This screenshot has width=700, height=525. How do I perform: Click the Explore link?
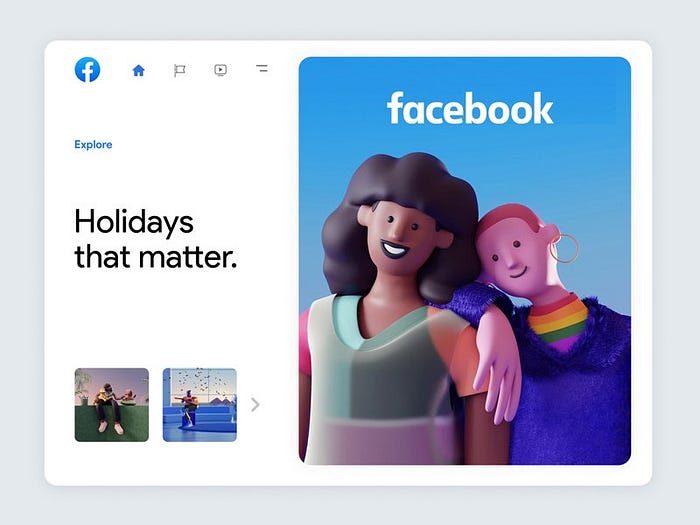point(93,145)
